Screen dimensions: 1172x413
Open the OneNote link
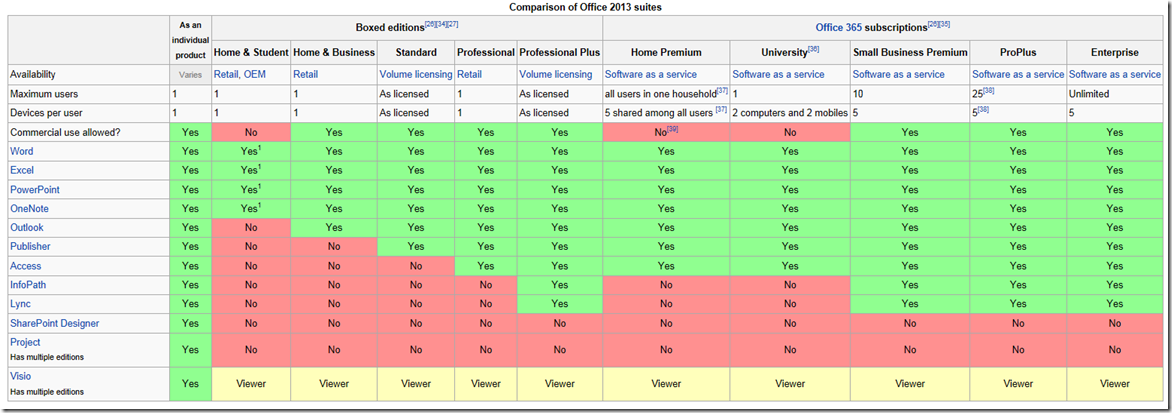point(29,208)
